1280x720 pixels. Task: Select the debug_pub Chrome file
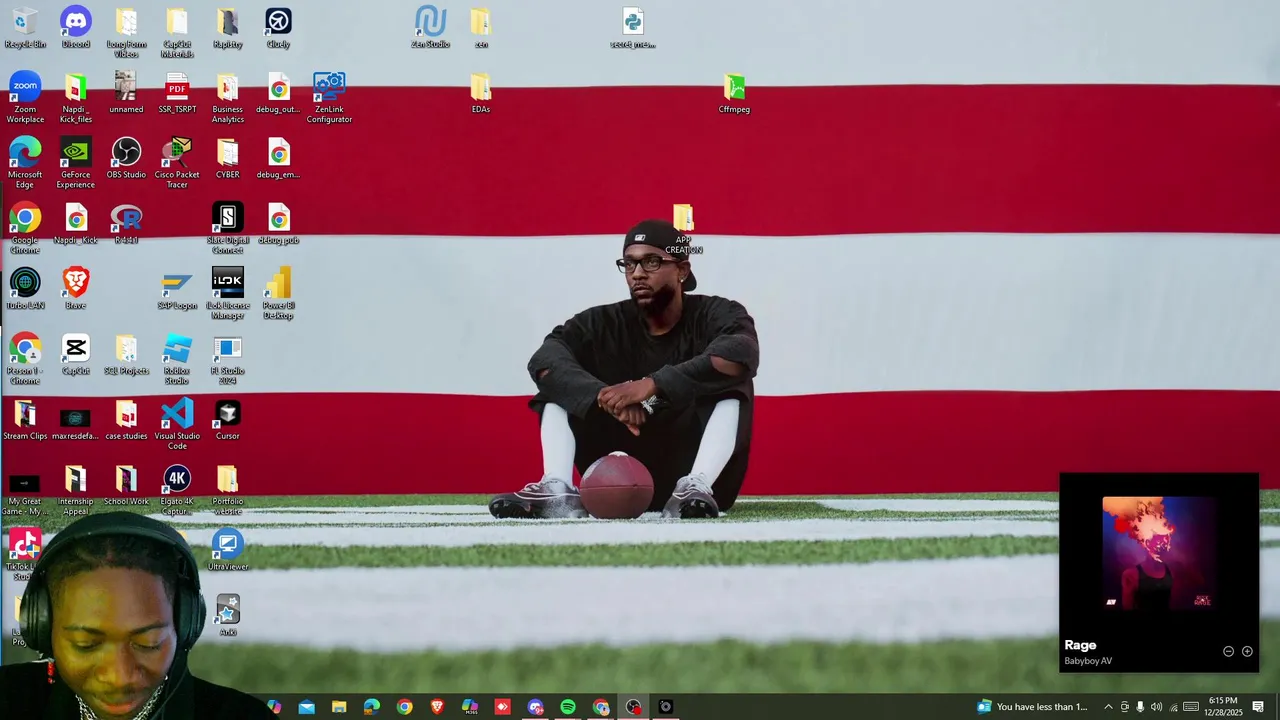(278, 224)
